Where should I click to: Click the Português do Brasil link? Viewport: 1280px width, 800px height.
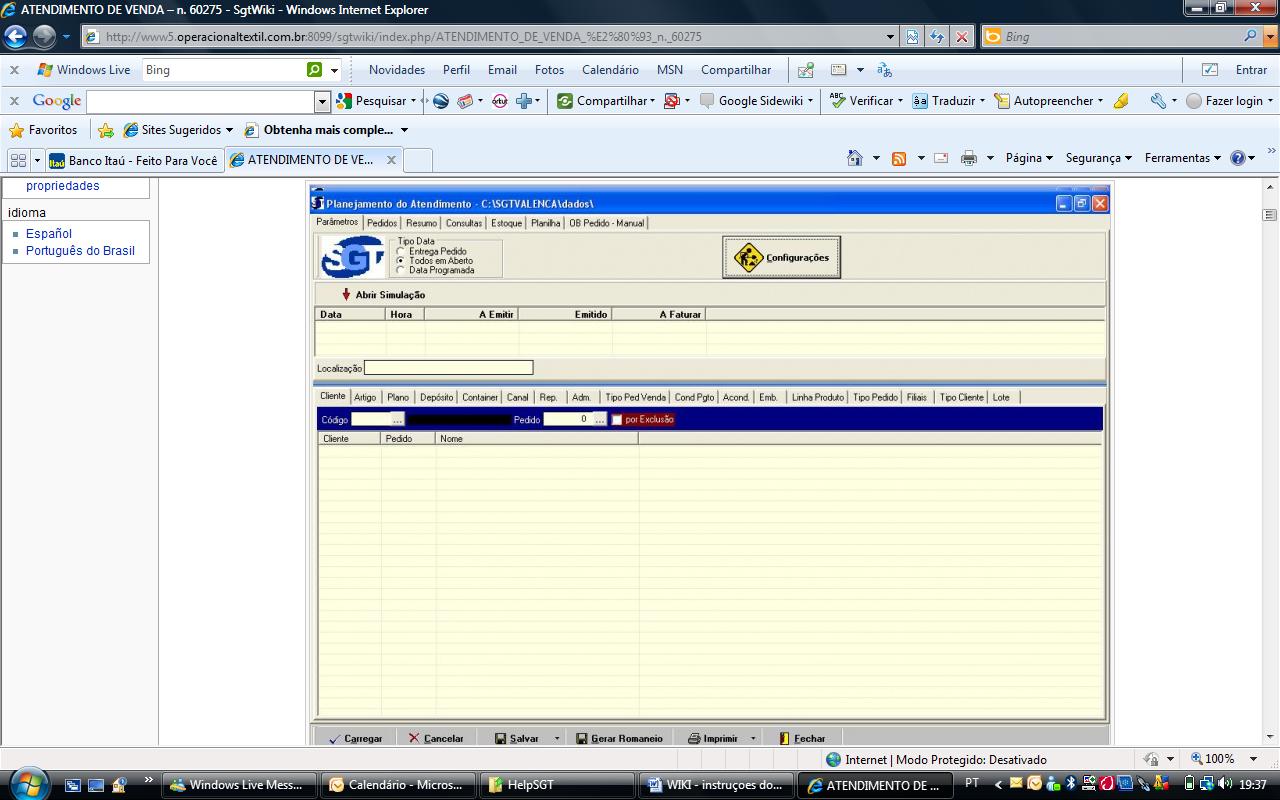coord(80,251)
